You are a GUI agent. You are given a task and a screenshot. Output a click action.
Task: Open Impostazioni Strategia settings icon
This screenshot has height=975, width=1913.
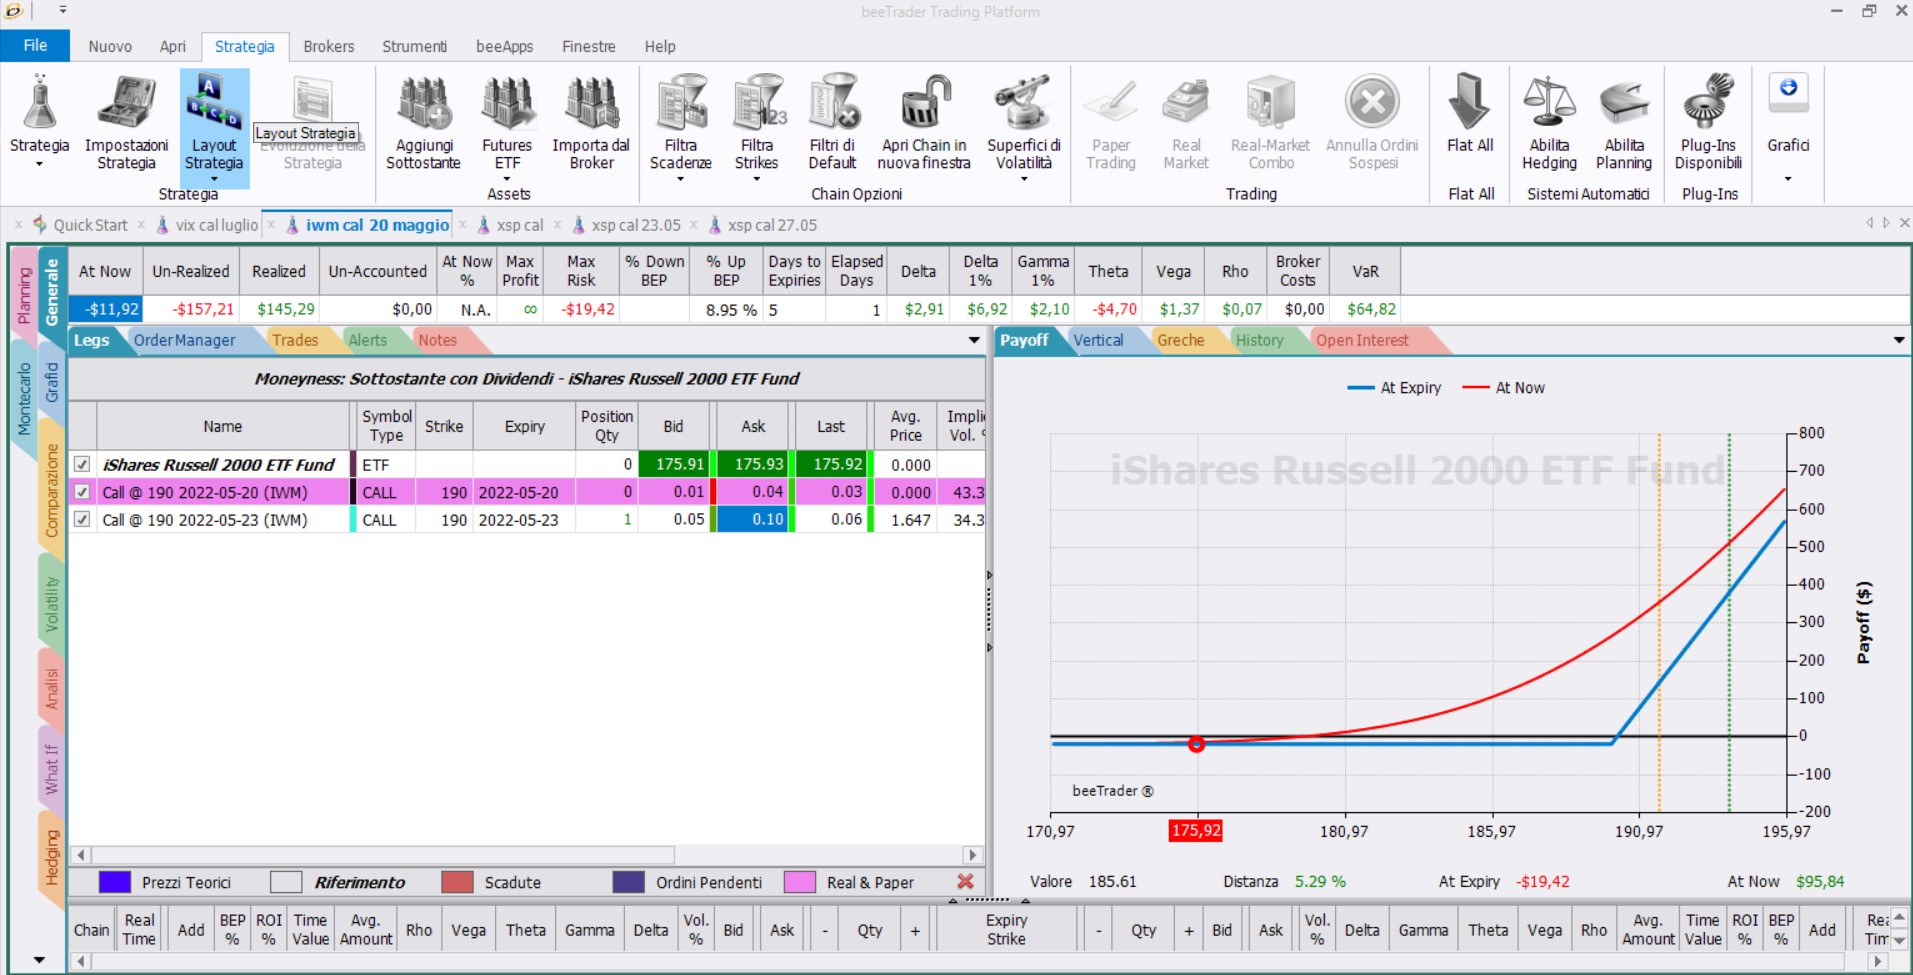click(126, 103)
